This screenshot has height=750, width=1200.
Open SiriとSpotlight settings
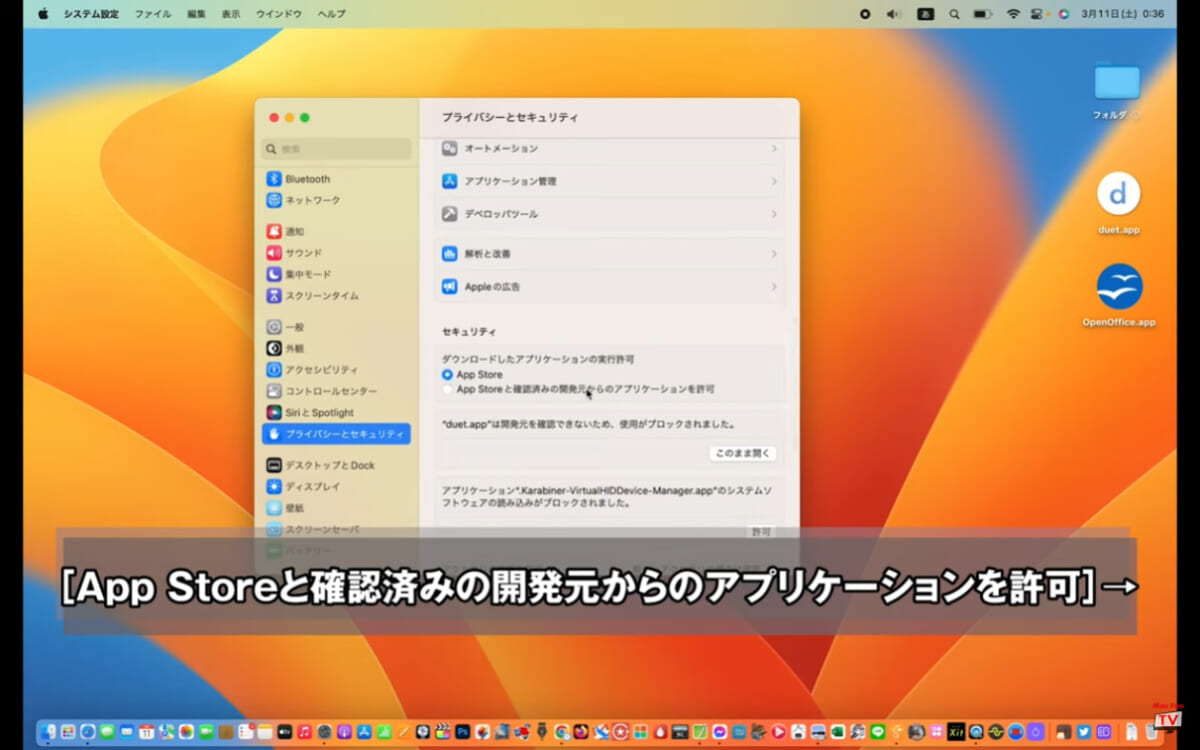[336, 413]
